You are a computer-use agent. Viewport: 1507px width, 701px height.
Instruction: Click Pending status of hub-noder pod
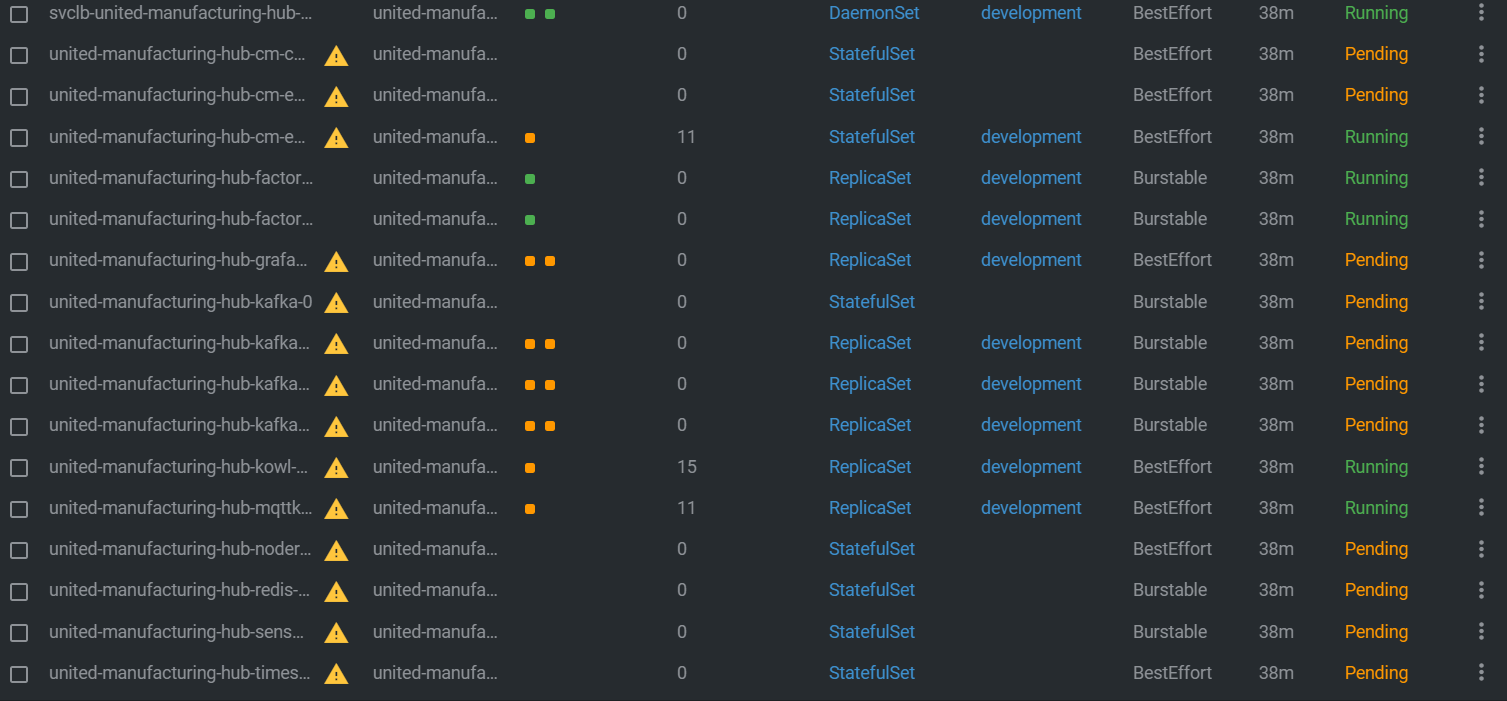point(1376,549)
